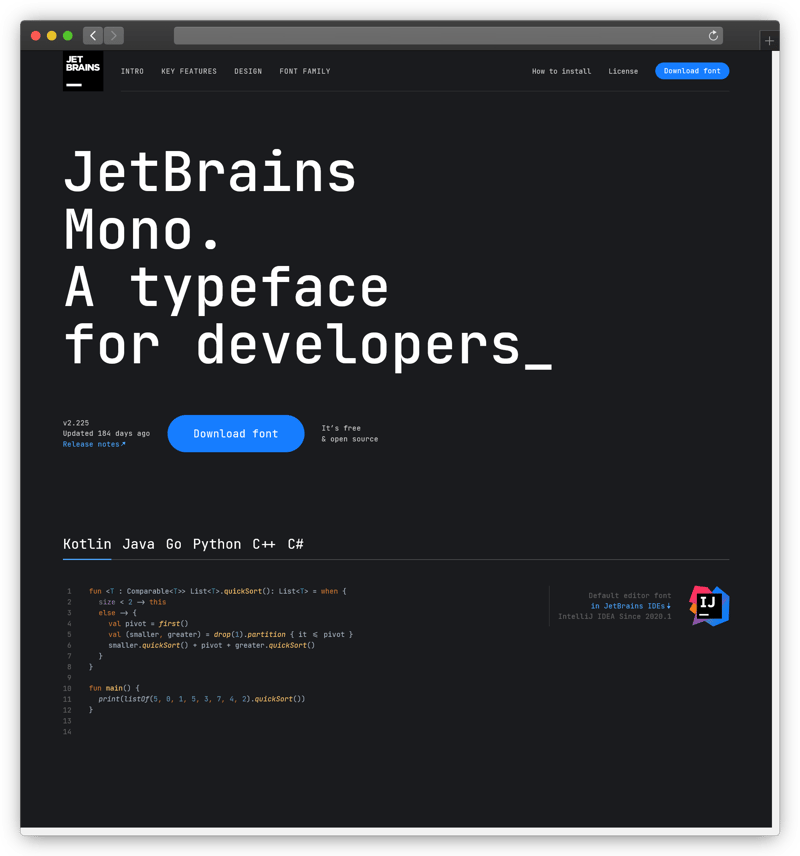Click the 'It's free & open source' text

349,433
